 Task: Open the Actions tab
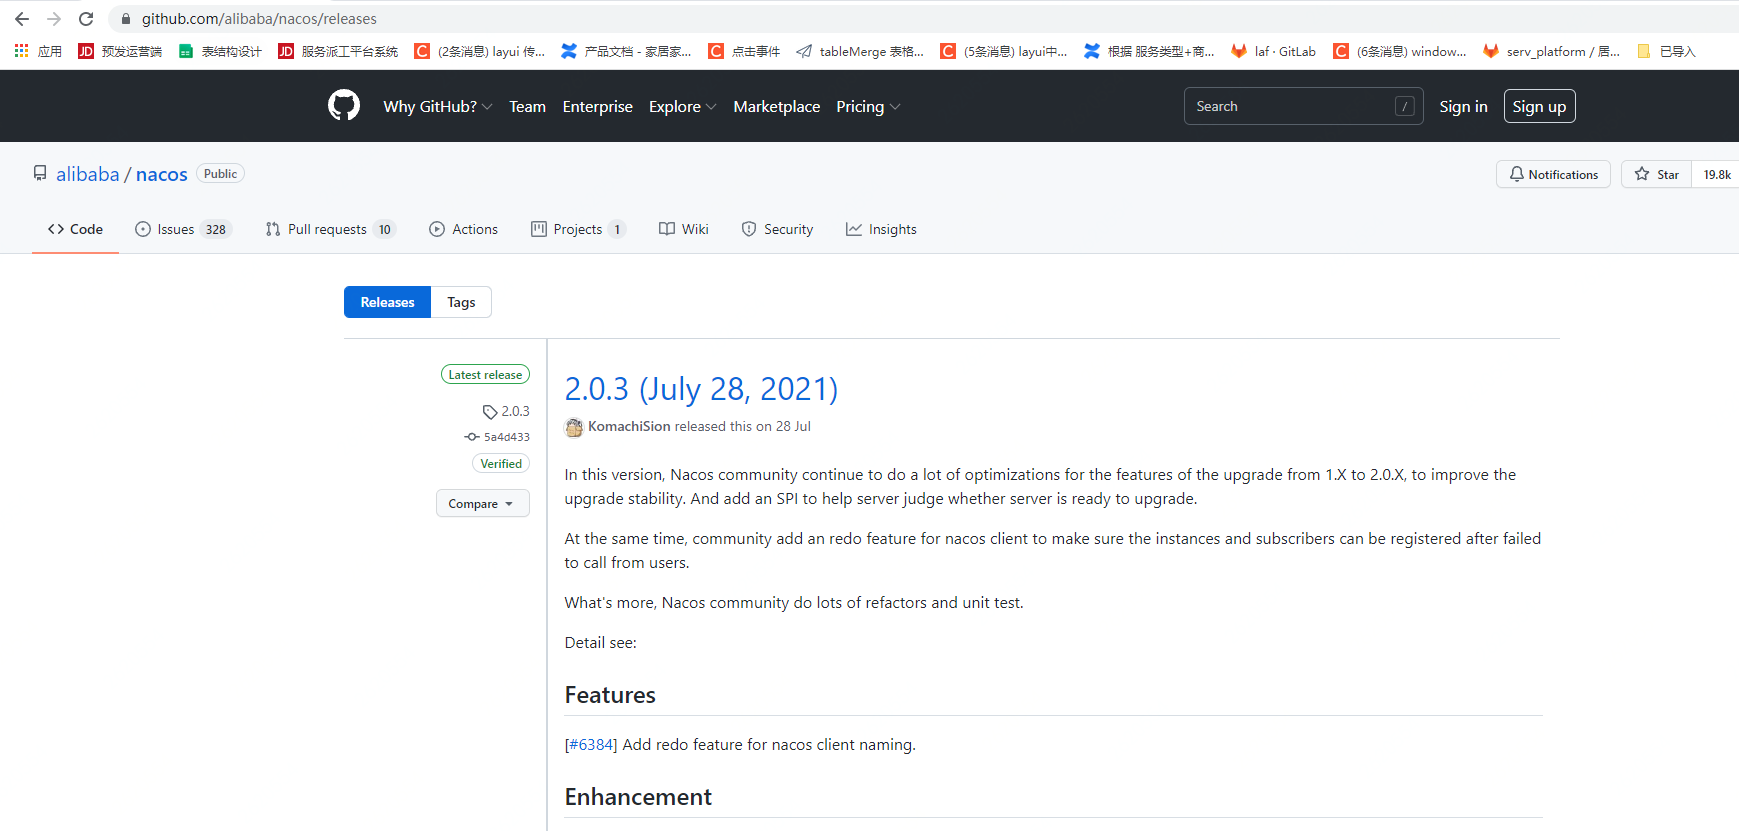[x=463, y=229]
